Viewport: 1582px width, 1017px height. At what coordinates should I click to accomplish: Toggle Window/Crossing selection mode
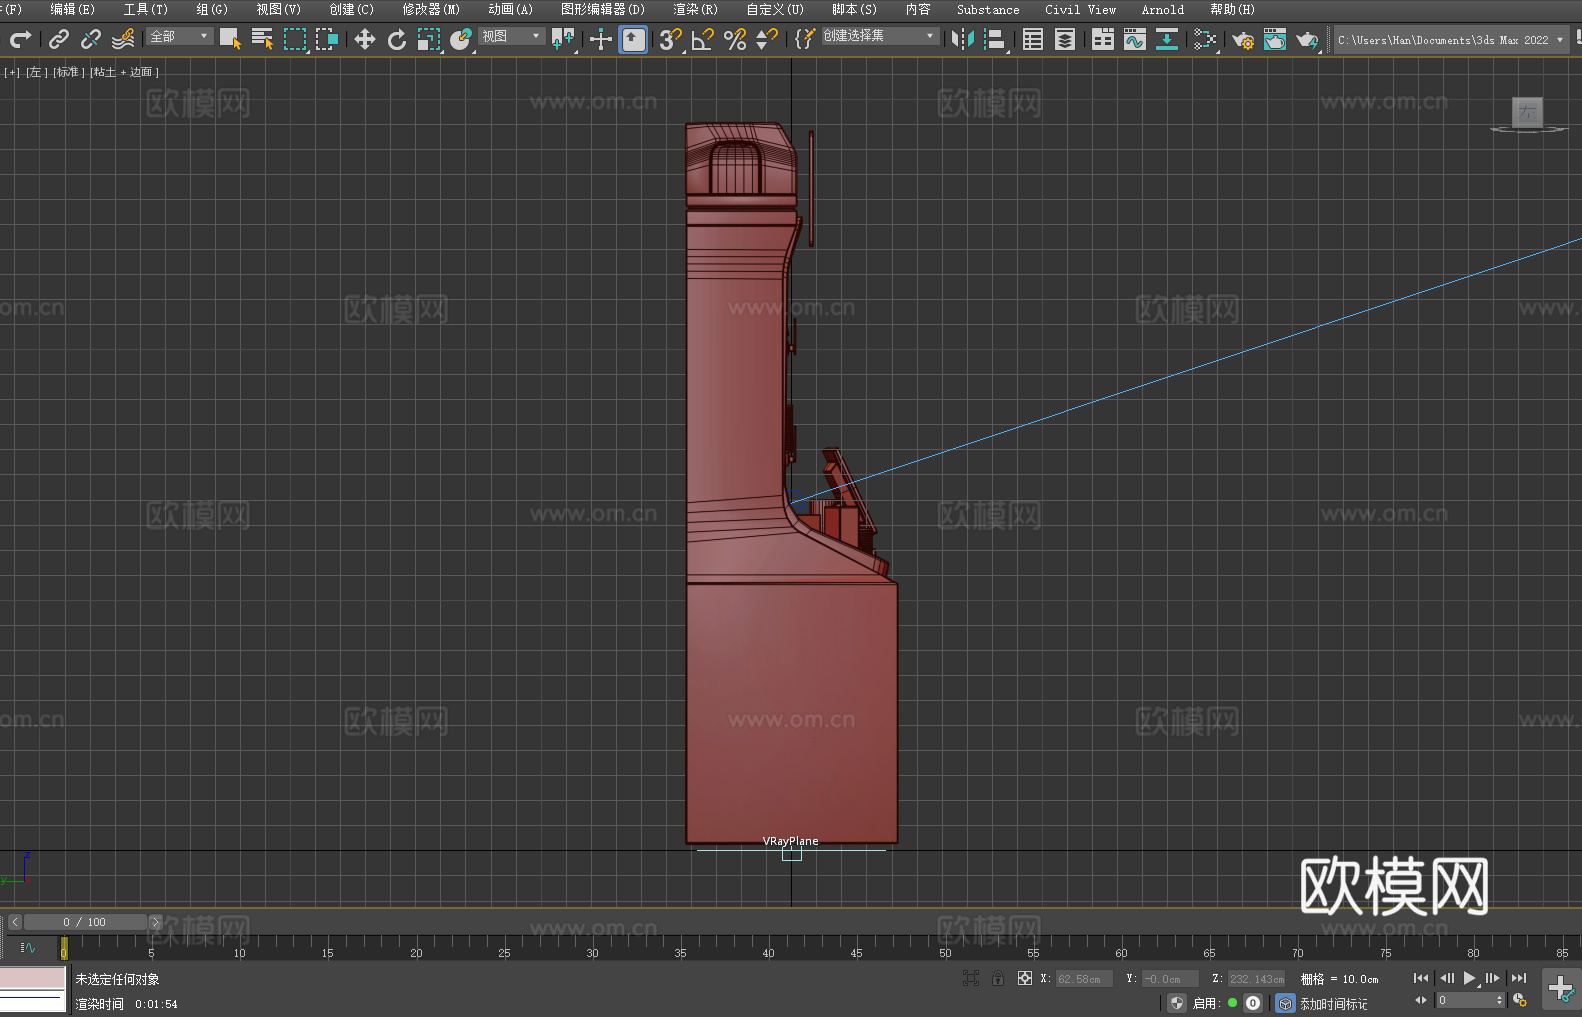(327, 39)
